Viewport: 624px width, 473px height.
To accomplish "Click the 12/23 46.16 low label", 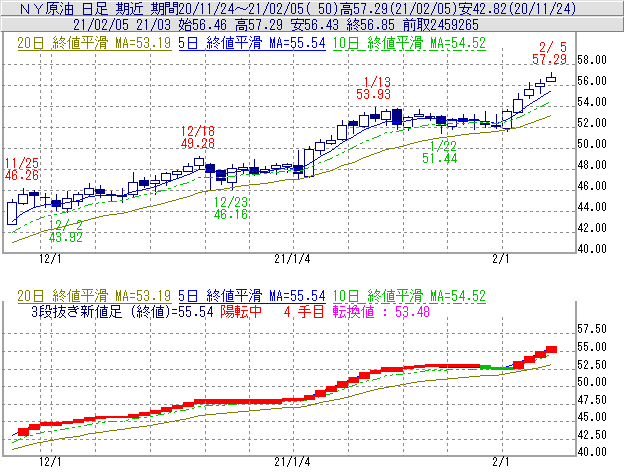I will [231, 208].
